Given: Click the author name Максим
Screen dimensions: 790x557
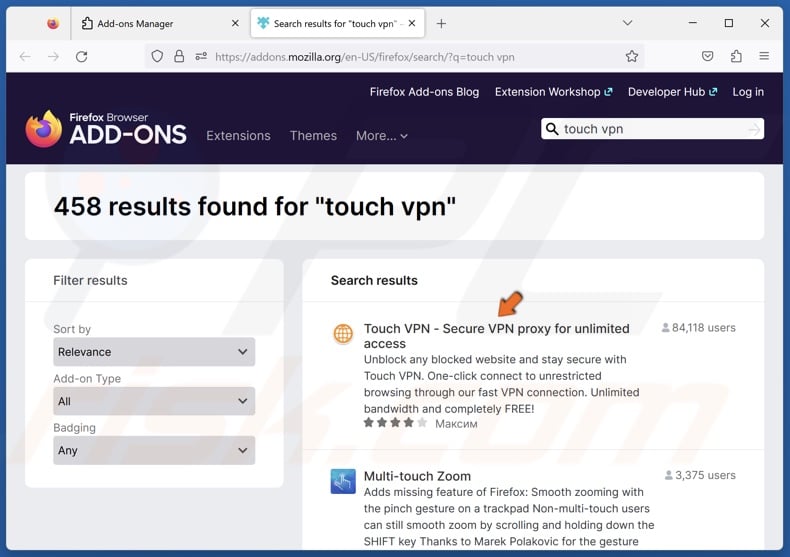Looking at the screenshot, I should click(456, 424).
